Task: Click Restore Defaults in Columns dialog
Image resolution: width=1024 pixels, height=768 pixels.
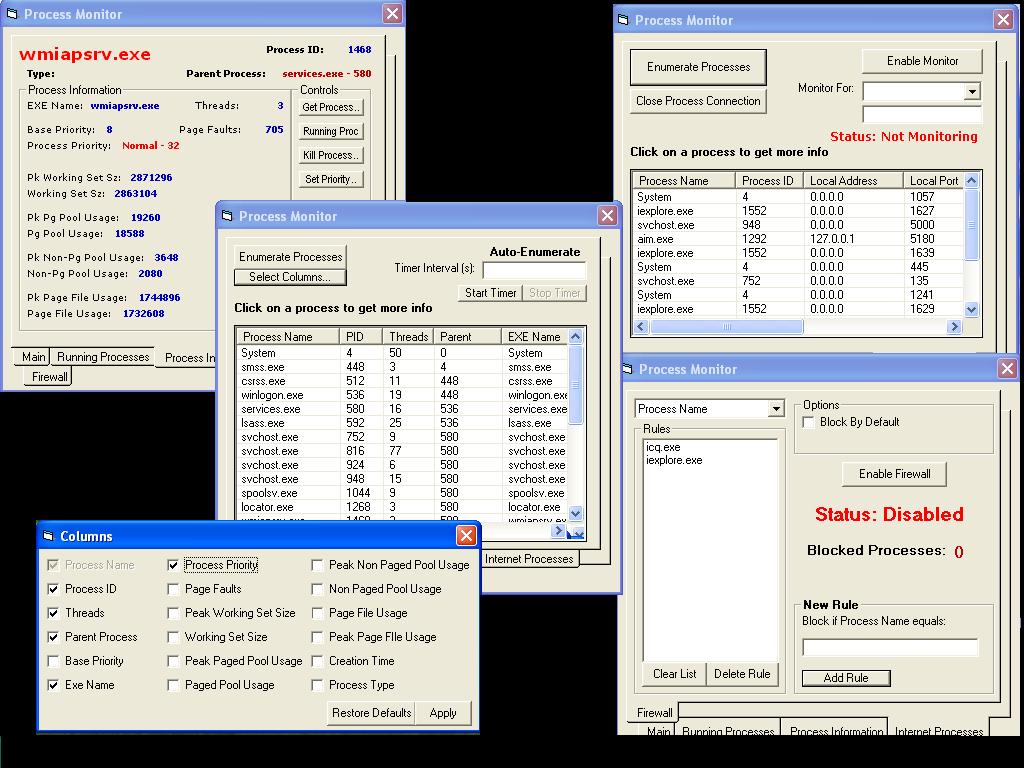Action: [371, 713]
